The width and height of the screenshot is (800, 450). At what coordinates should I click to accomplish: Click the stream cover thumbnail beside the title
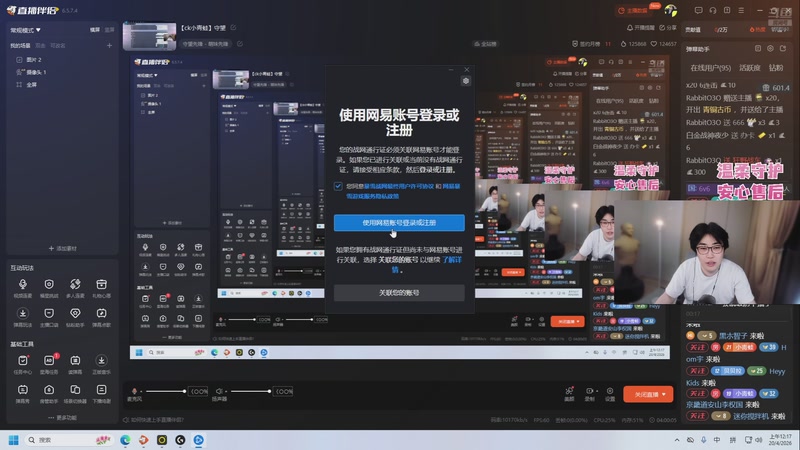pos(149,36)
